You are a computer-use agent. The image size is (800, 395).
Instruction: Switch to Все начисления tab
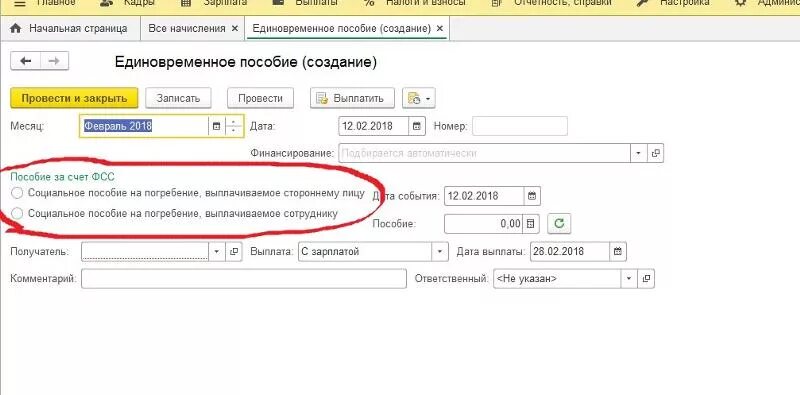point(187,29)
